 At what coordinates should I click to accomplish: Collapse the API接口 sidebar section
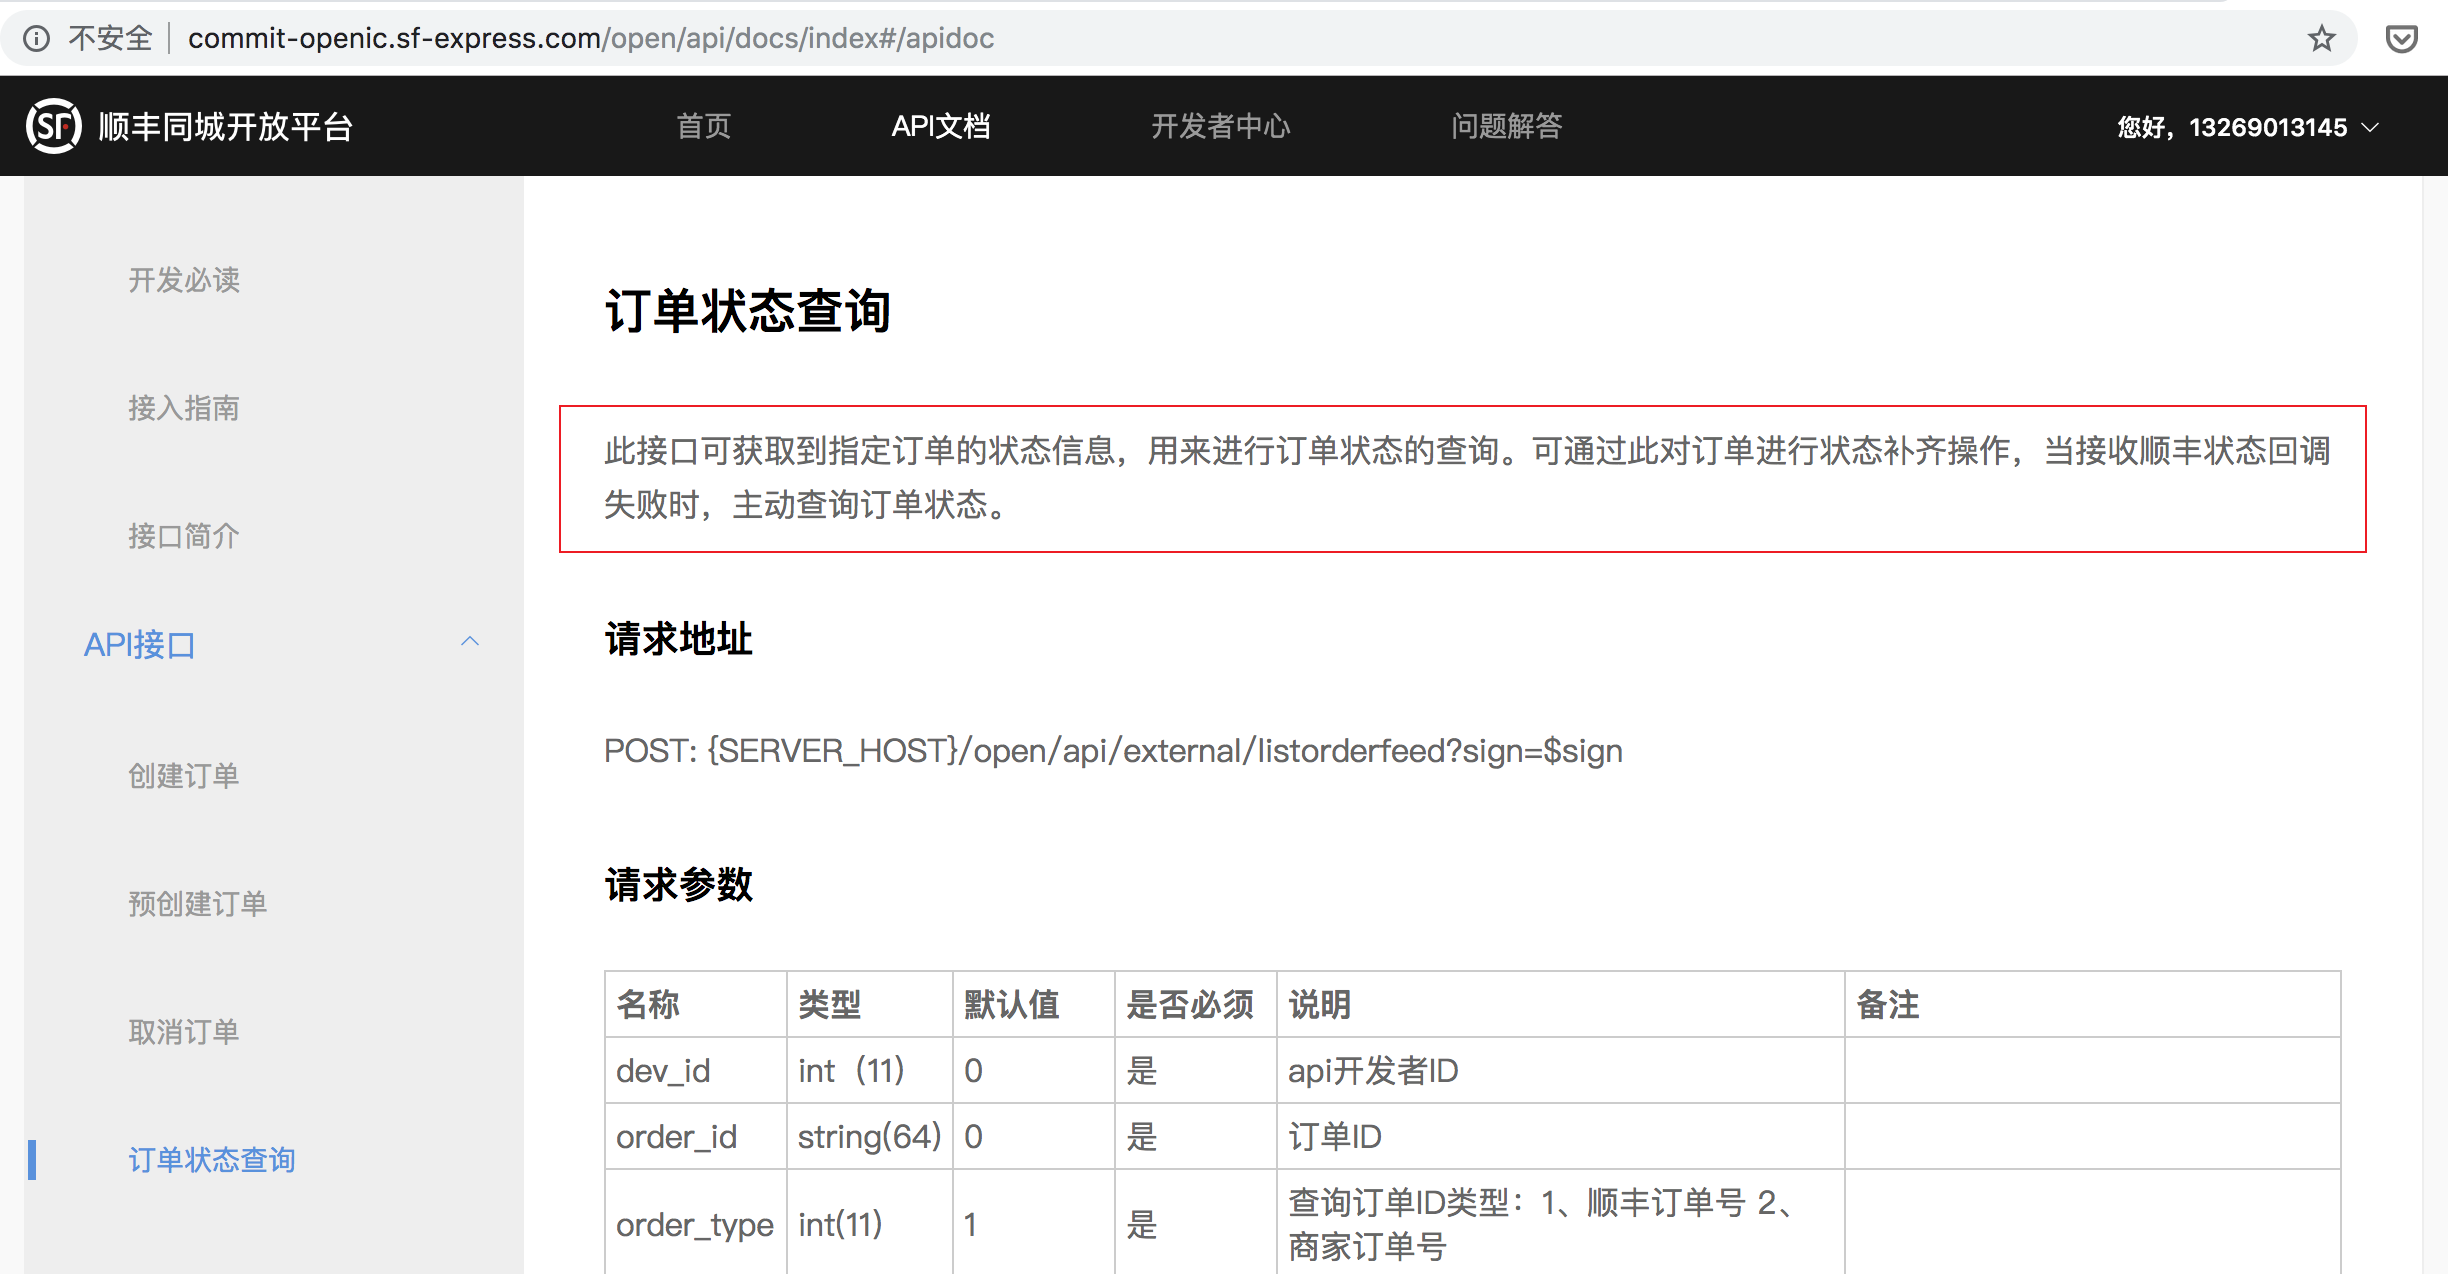click(470, 642)
